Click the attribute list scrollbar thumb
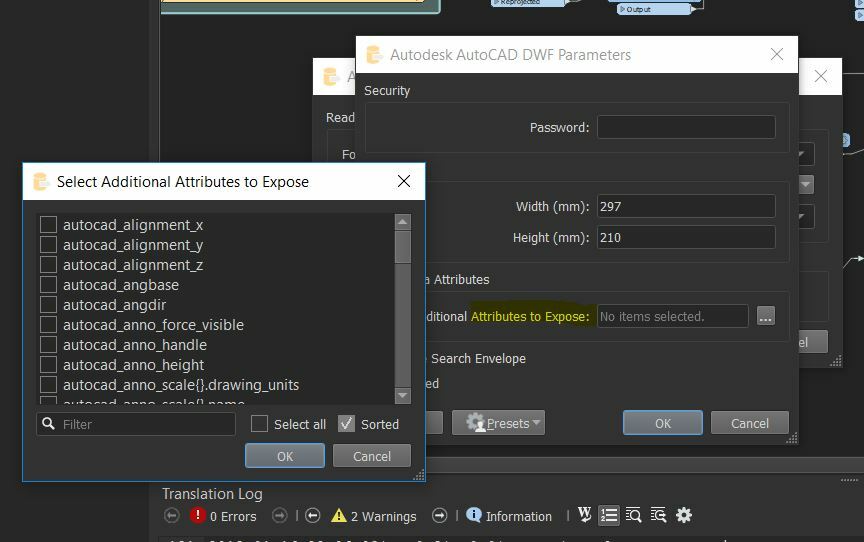This screenshot has height=542, width=864. click(x=403, y=247)
